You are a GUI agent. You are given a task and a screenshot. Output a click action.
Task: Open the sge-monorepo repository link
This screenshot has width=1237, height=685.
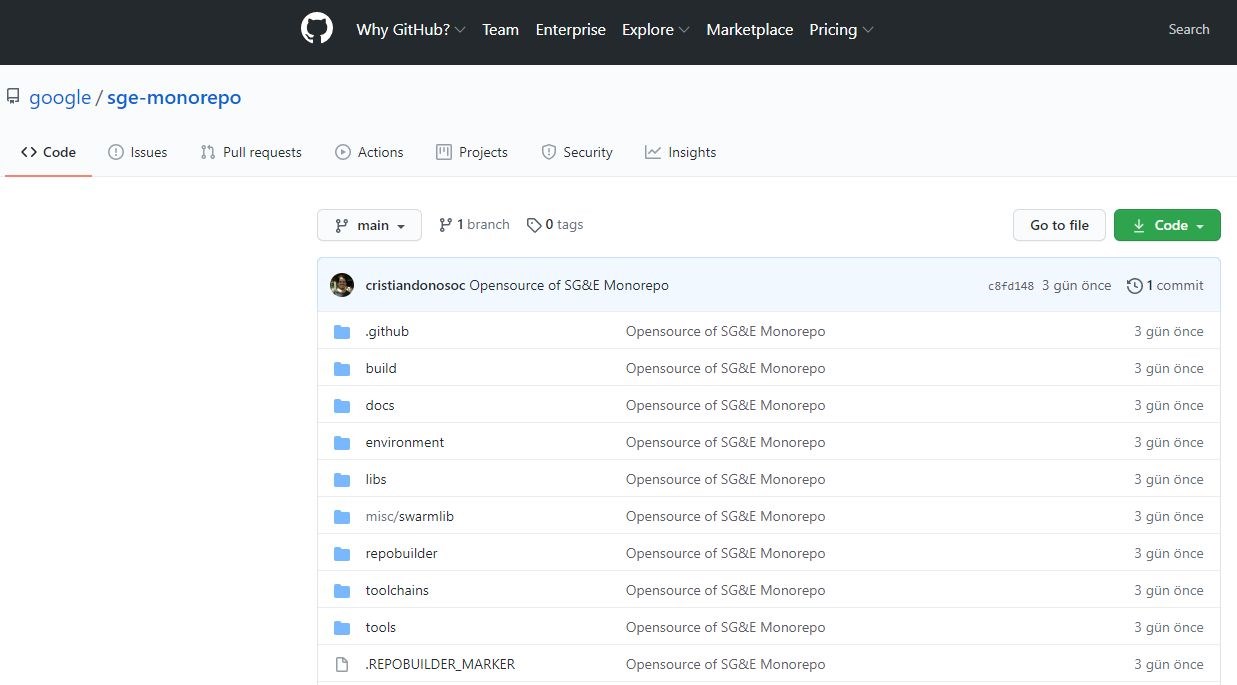pos(174,98)
